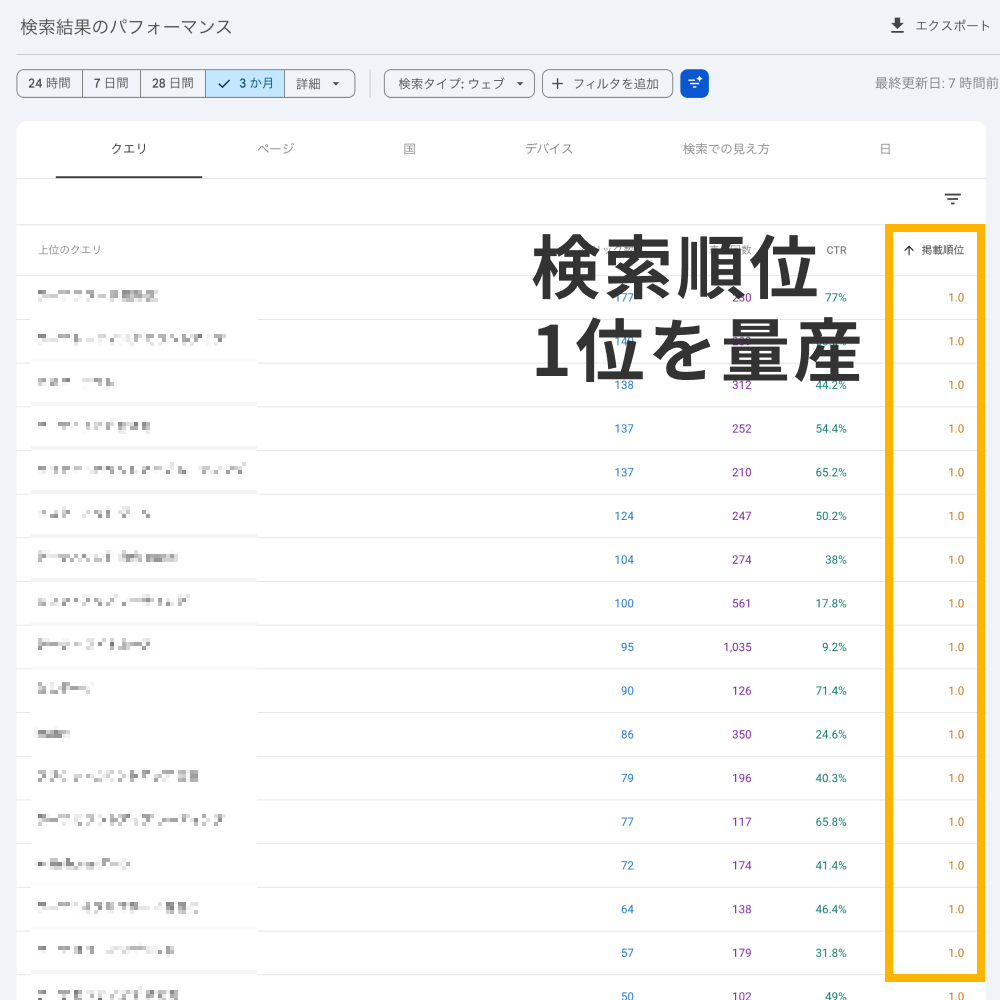Switch to the クエリ tab
1000x1000 pixels.
coord(129,149)
